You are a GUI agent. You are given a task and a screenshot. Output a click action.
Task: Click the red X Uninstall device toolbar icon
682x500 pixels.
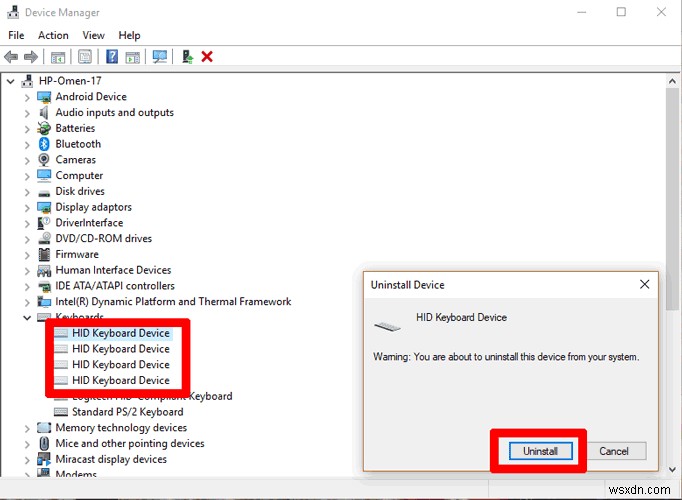click(x=207, y=57)
